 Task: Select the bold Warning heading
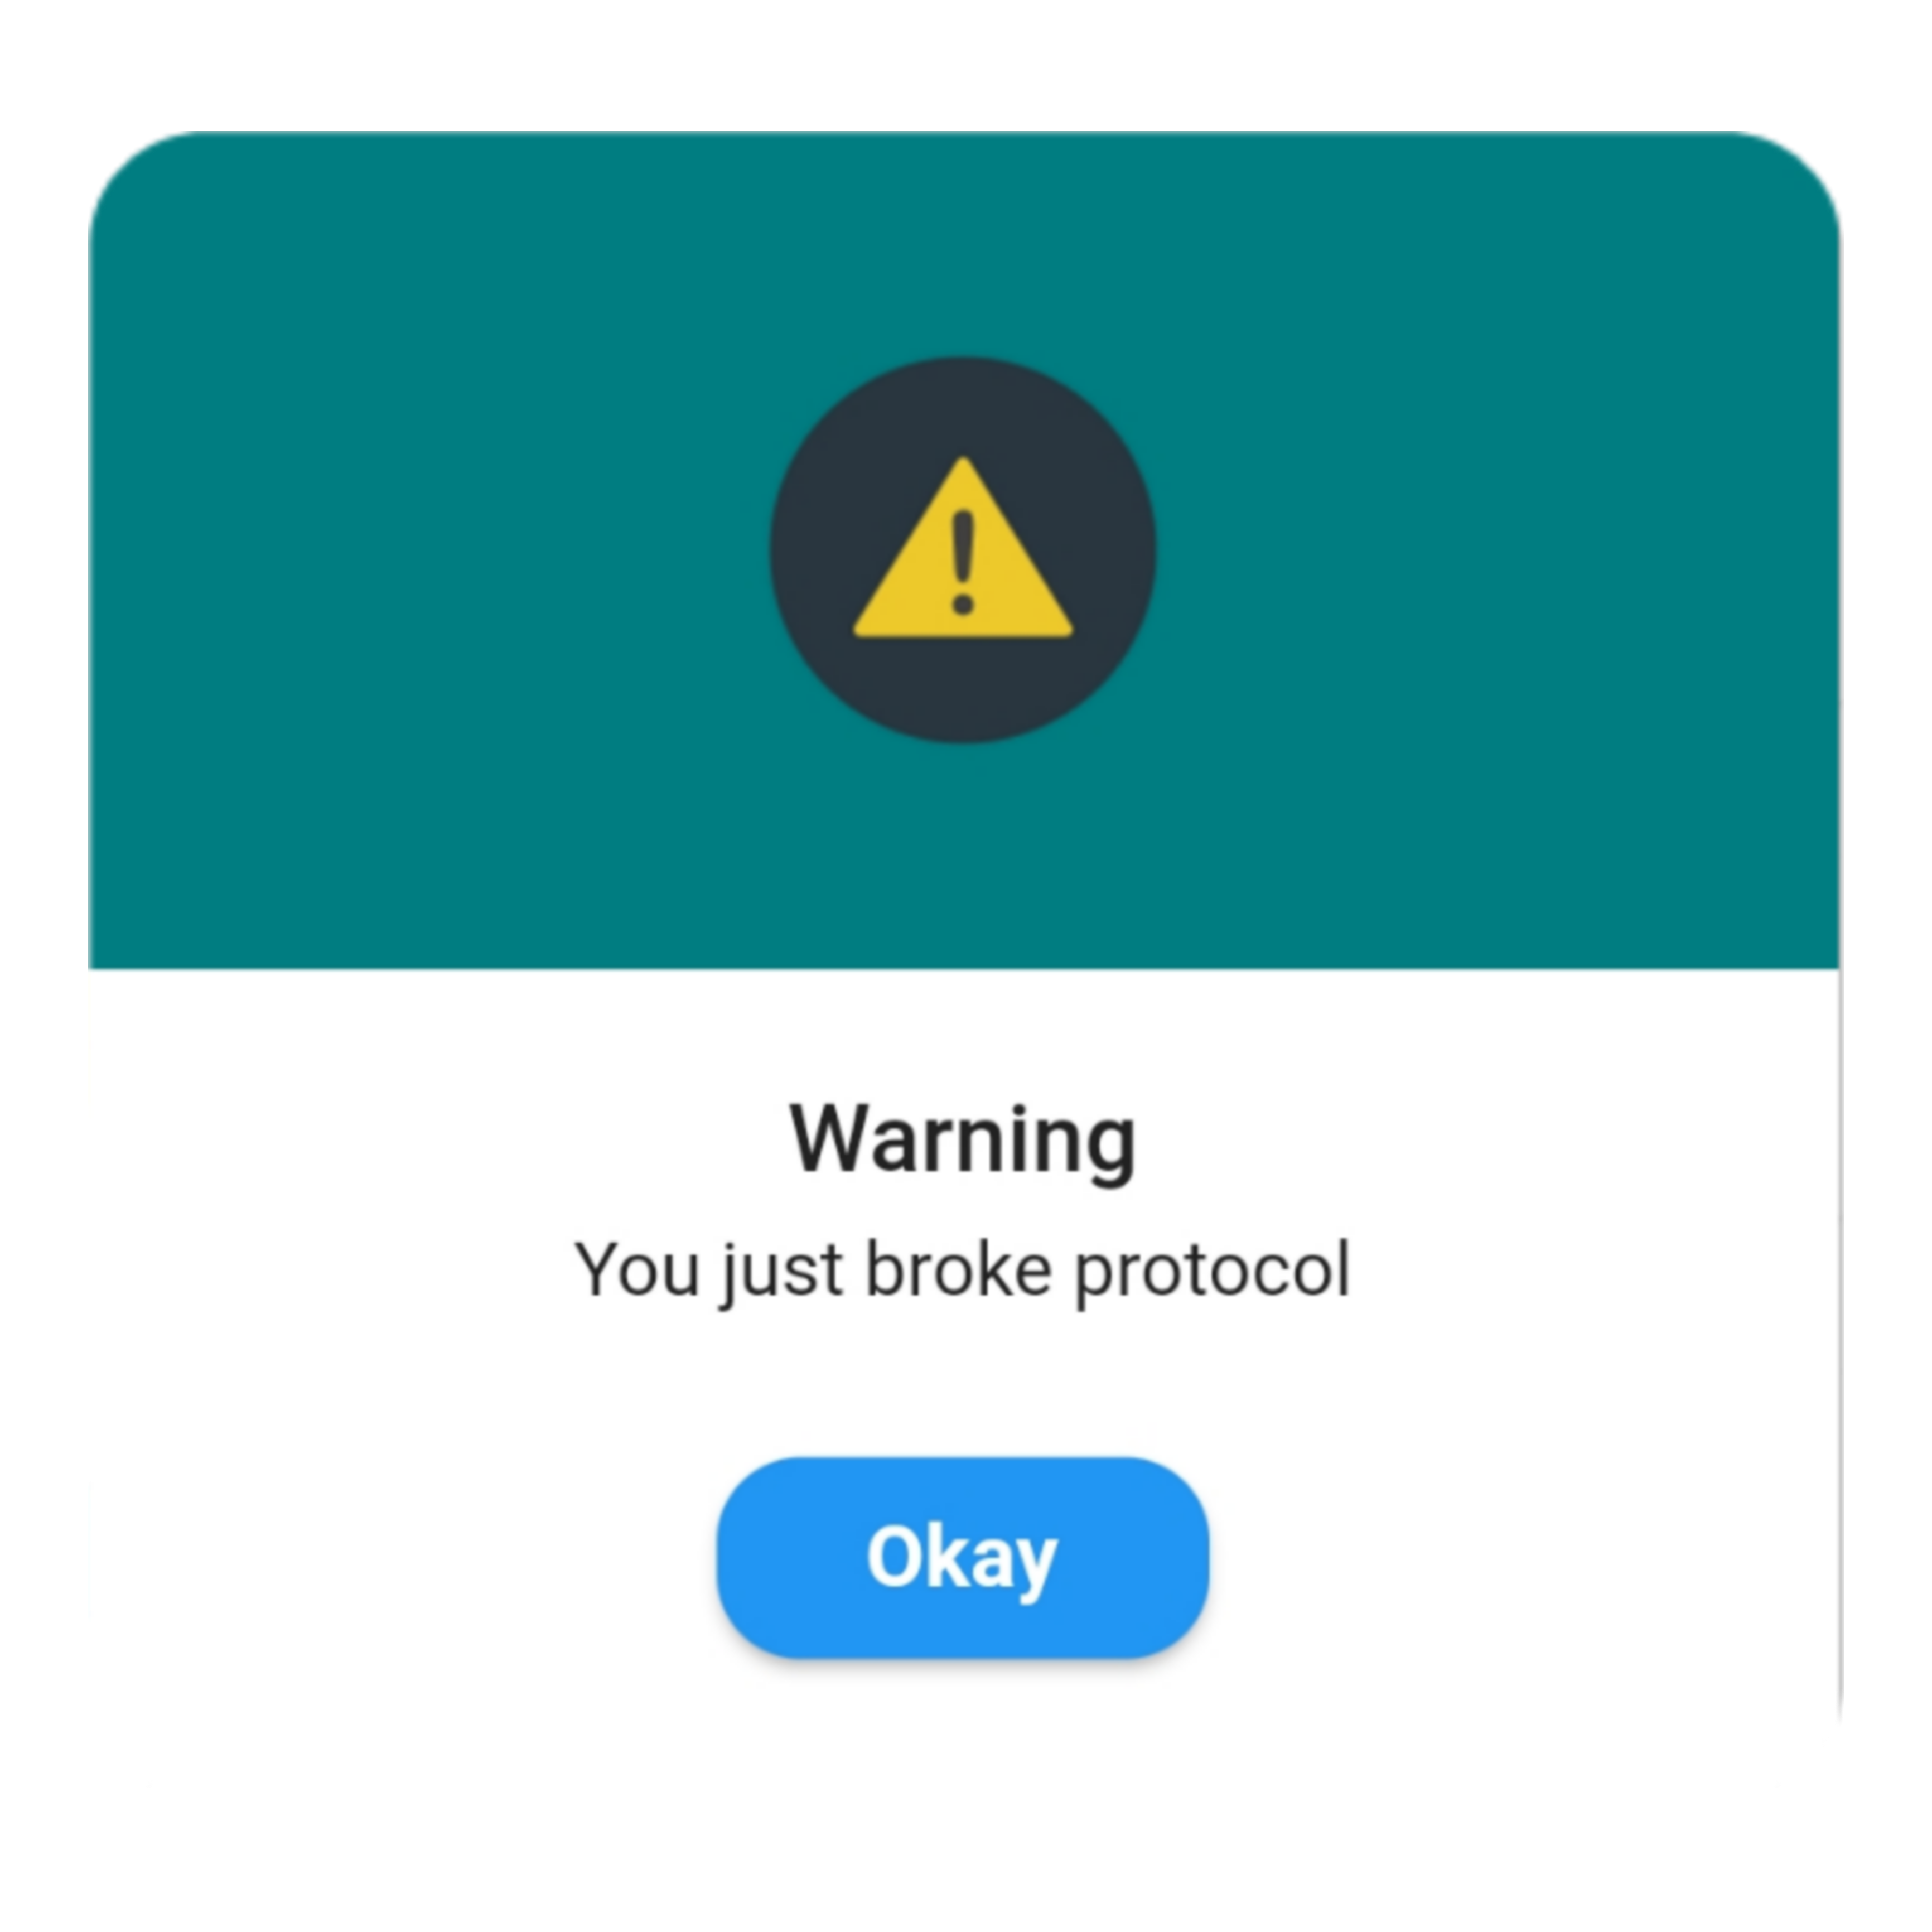click(x=962, y=1140)
